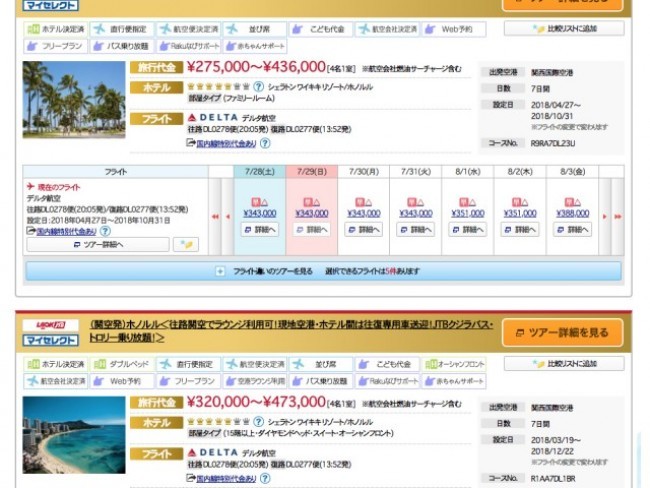Viewport: 650px width, 488px height.
Task: Select the 7/28(土) date column header
Action: [260, 172]
